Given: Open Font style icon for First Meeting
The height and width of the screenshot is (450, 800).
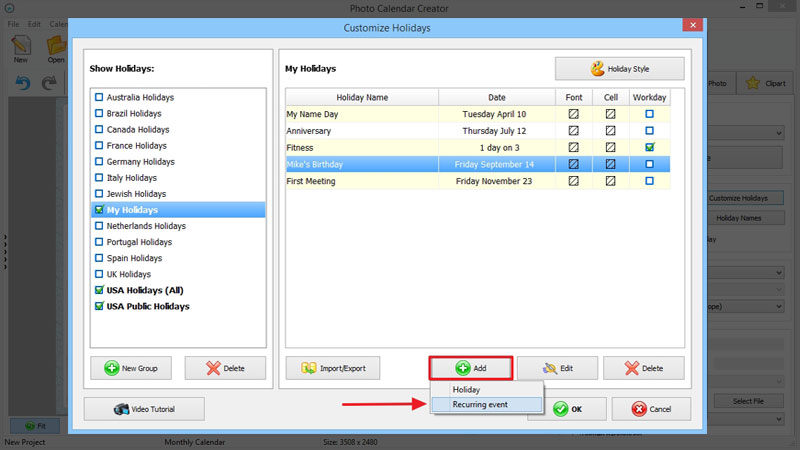Looking at the screenshot, I should (x=573, y=181).
